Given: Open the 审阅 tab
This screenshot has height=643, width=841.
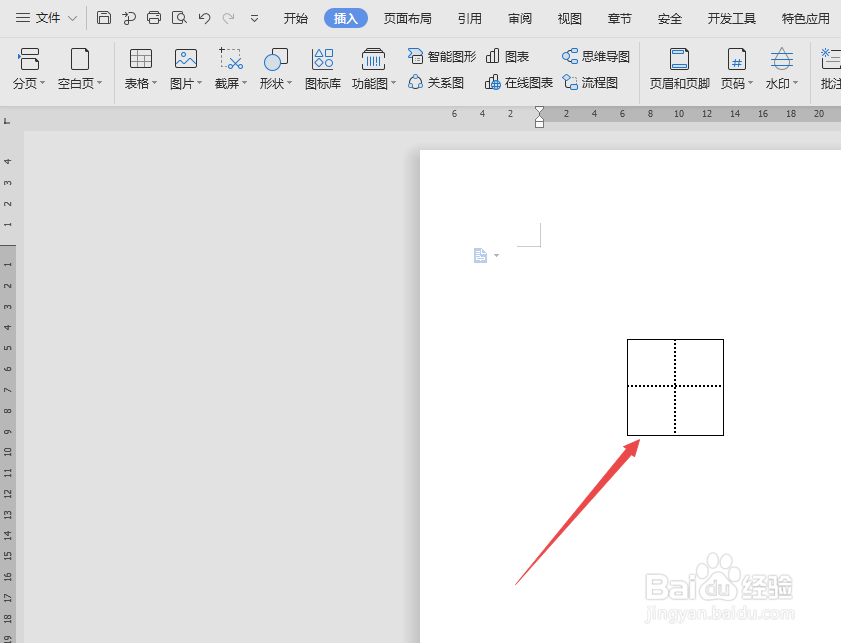Looking at the screenshot, I should pyautogui.click(x=520, y=18).
